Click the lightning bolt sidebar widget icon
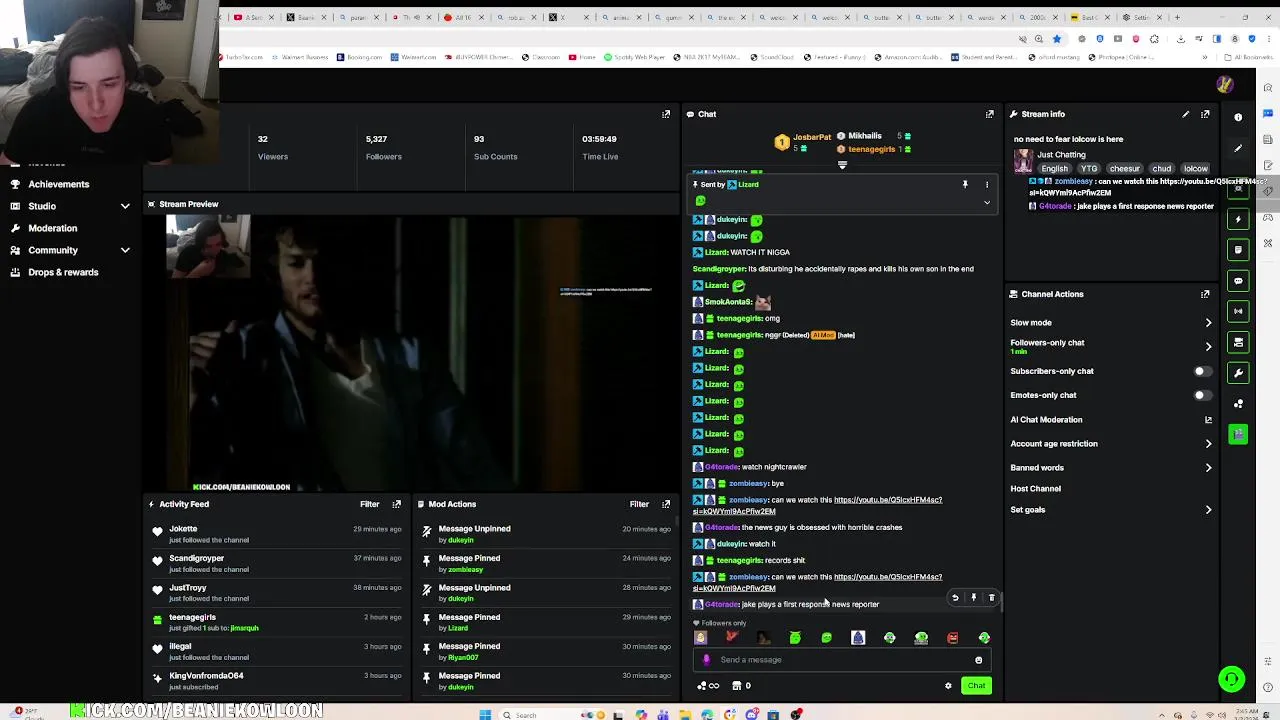The width and height of the screenshot is (1280, 720). point(1239,219)
